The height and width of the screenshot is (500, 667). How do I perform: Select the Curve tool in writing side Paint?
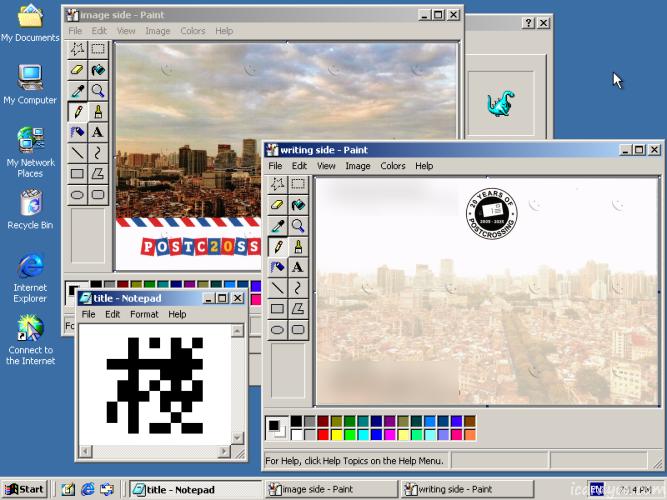[x=298, y=288]
